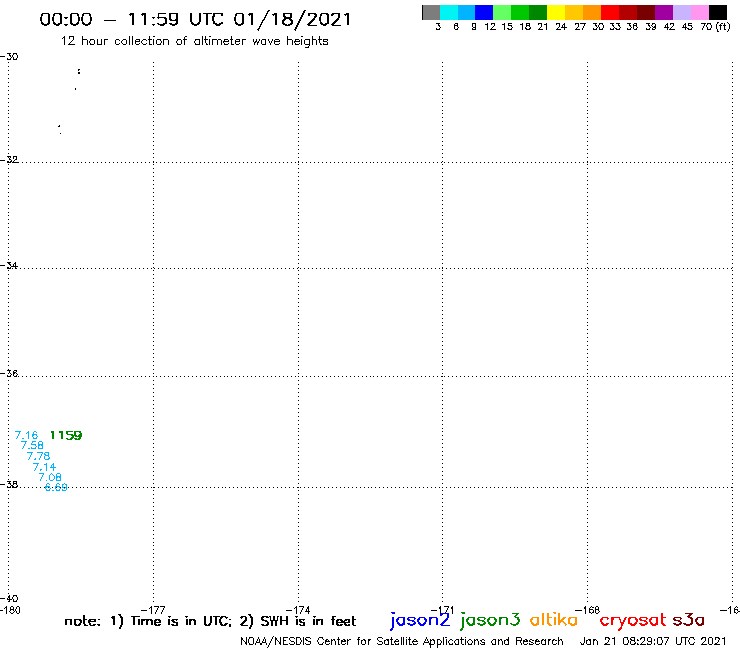Select the wave height reading 6.69

click(x=56, y=487)
